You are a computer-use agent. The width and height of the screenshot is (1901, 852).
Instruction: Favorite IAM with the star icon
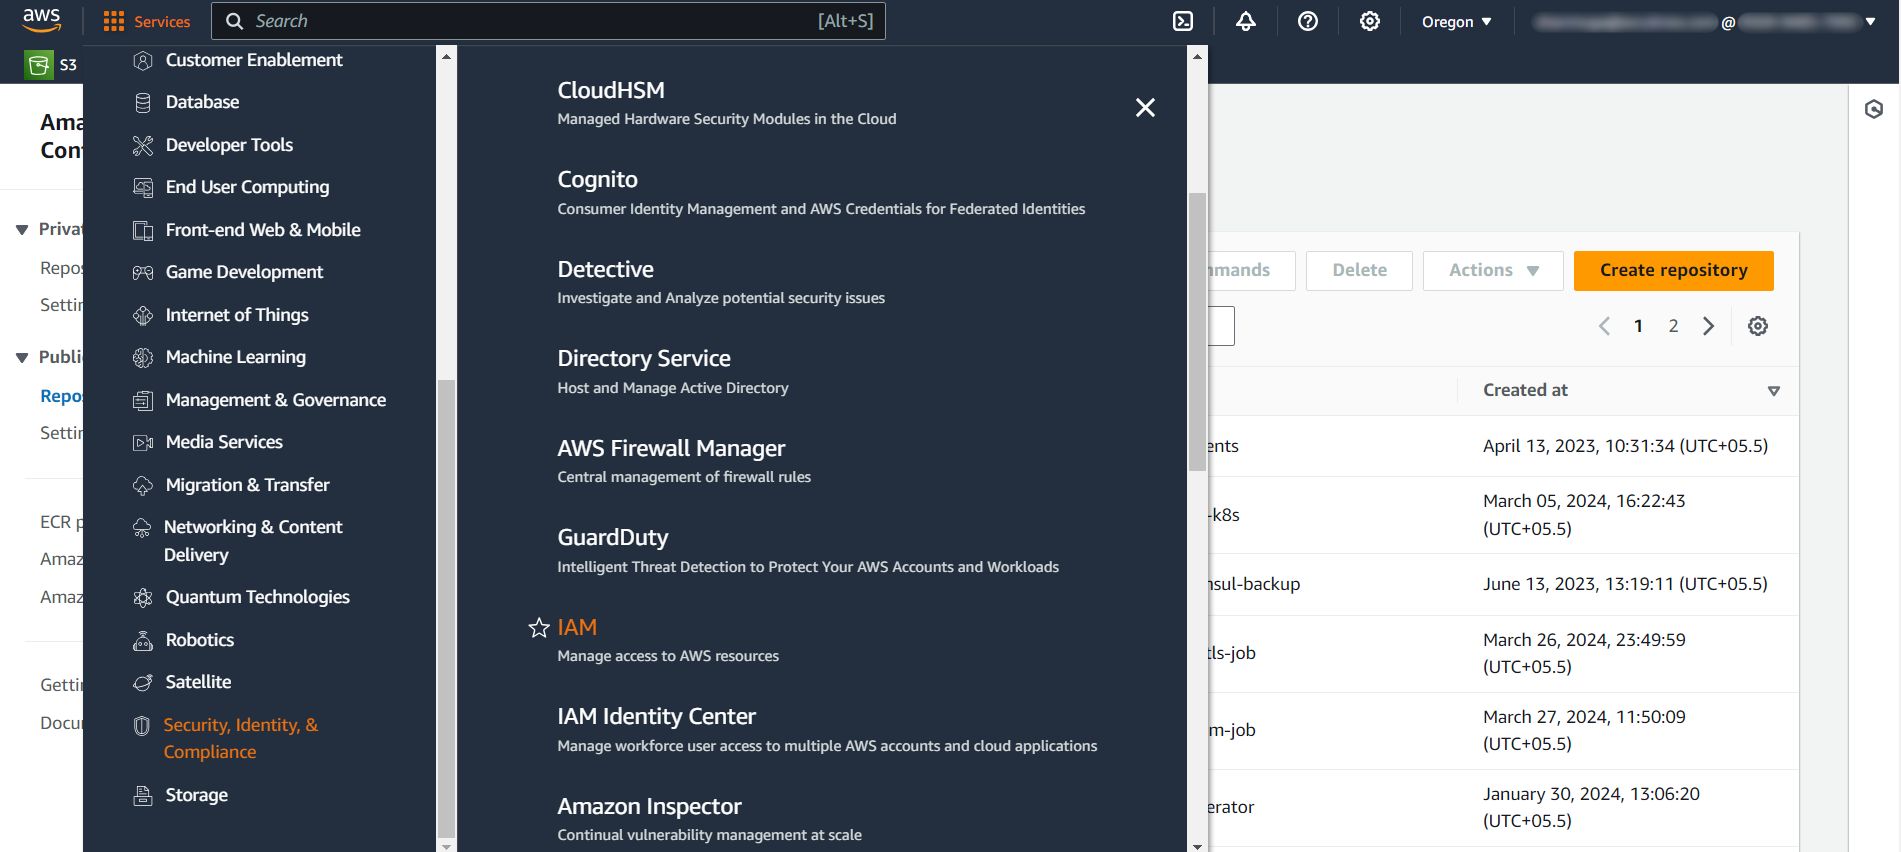click(539, 628)
